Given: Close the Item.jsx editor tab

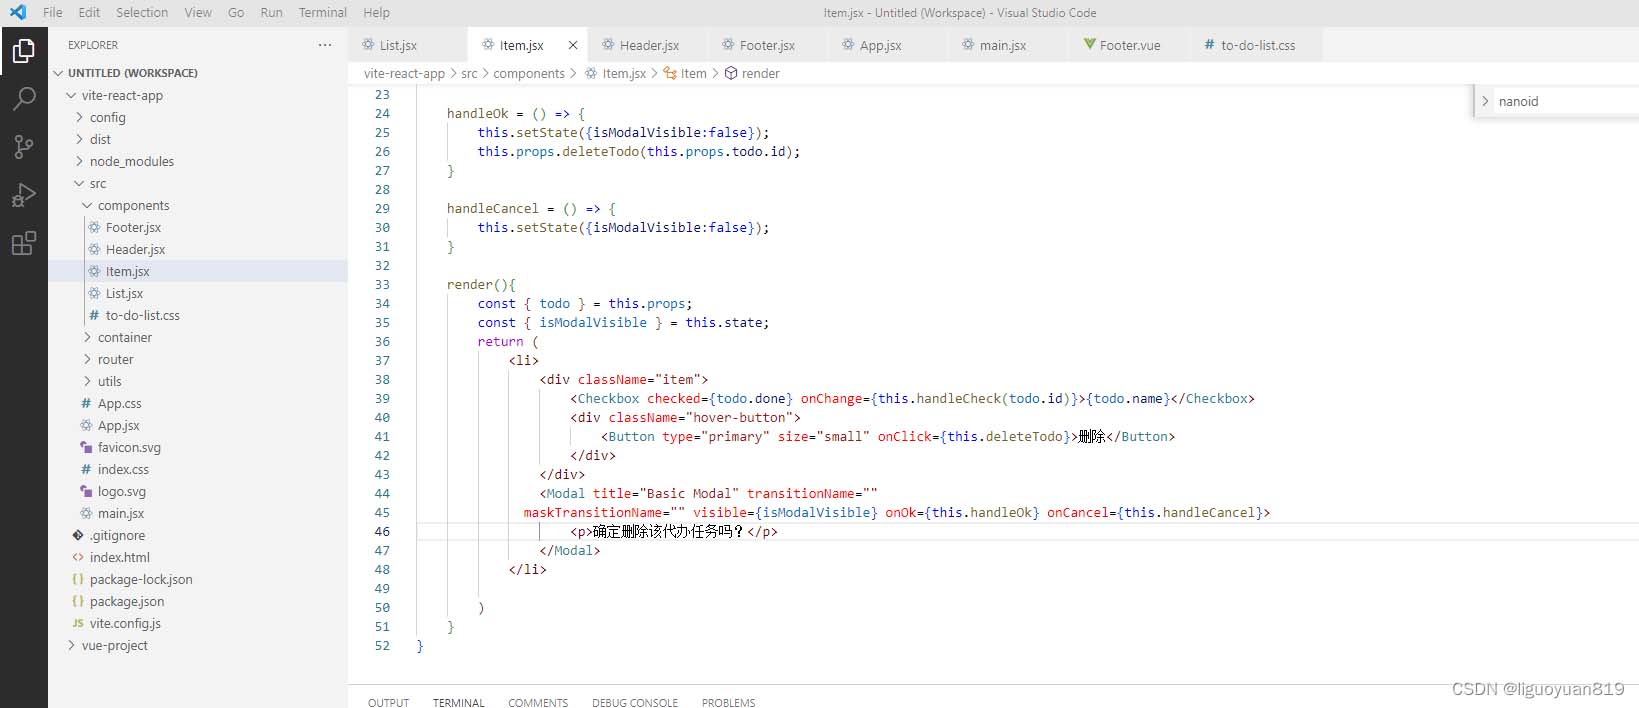Looking at the screenshot, I should coord(573,45).
